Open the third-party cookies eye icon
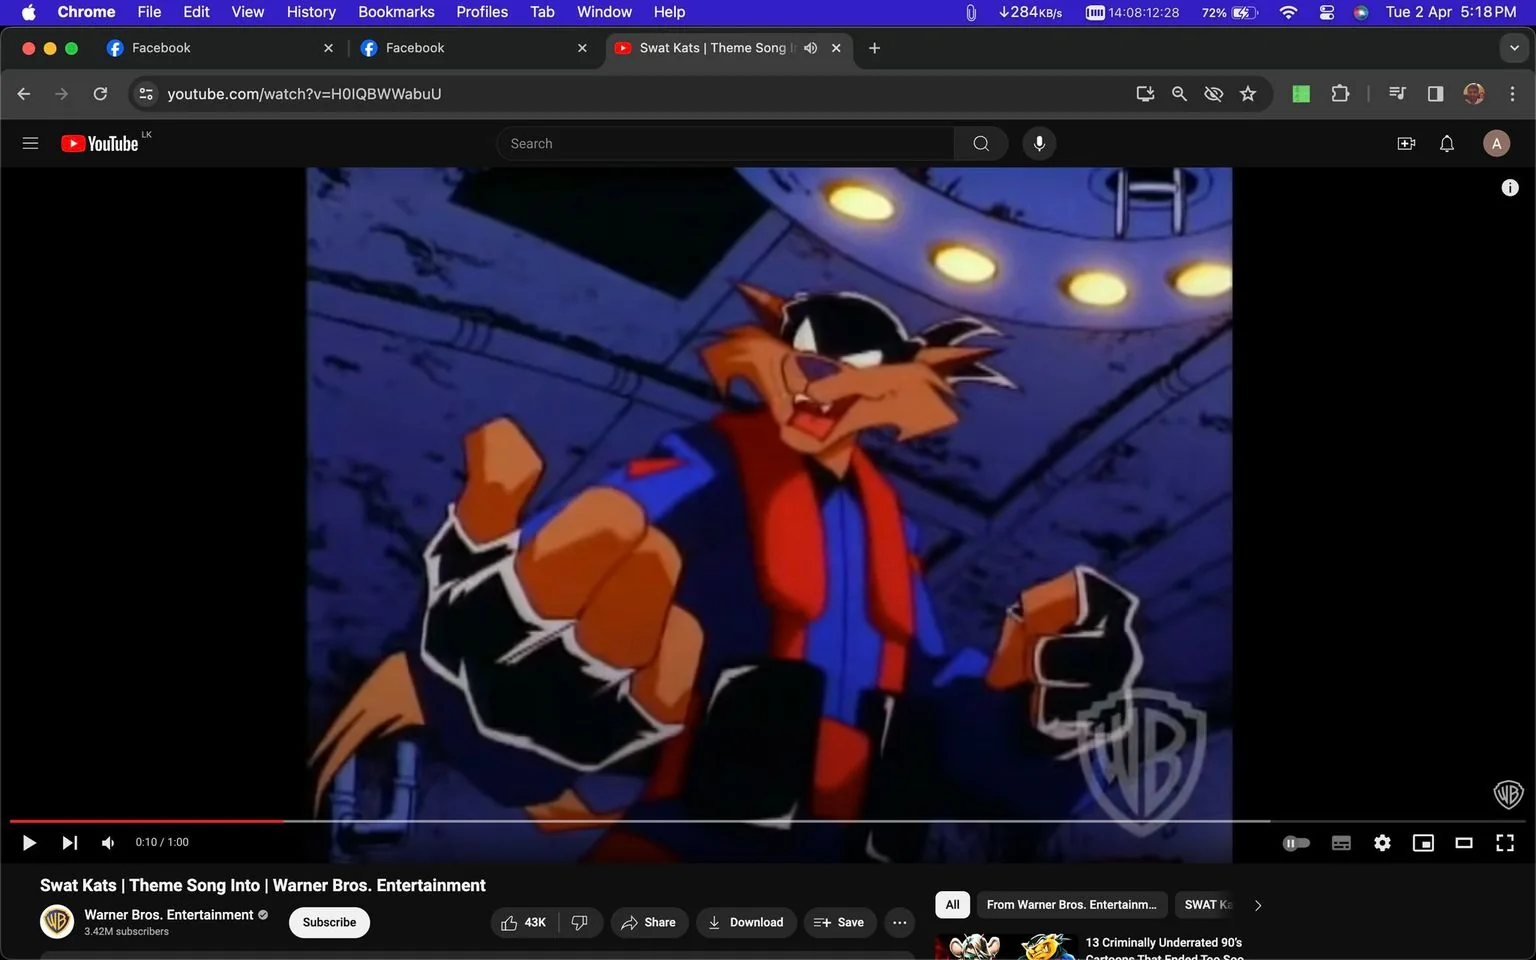The width and height of the screenshot is (1536, 960). click(x=1213, y=94)
